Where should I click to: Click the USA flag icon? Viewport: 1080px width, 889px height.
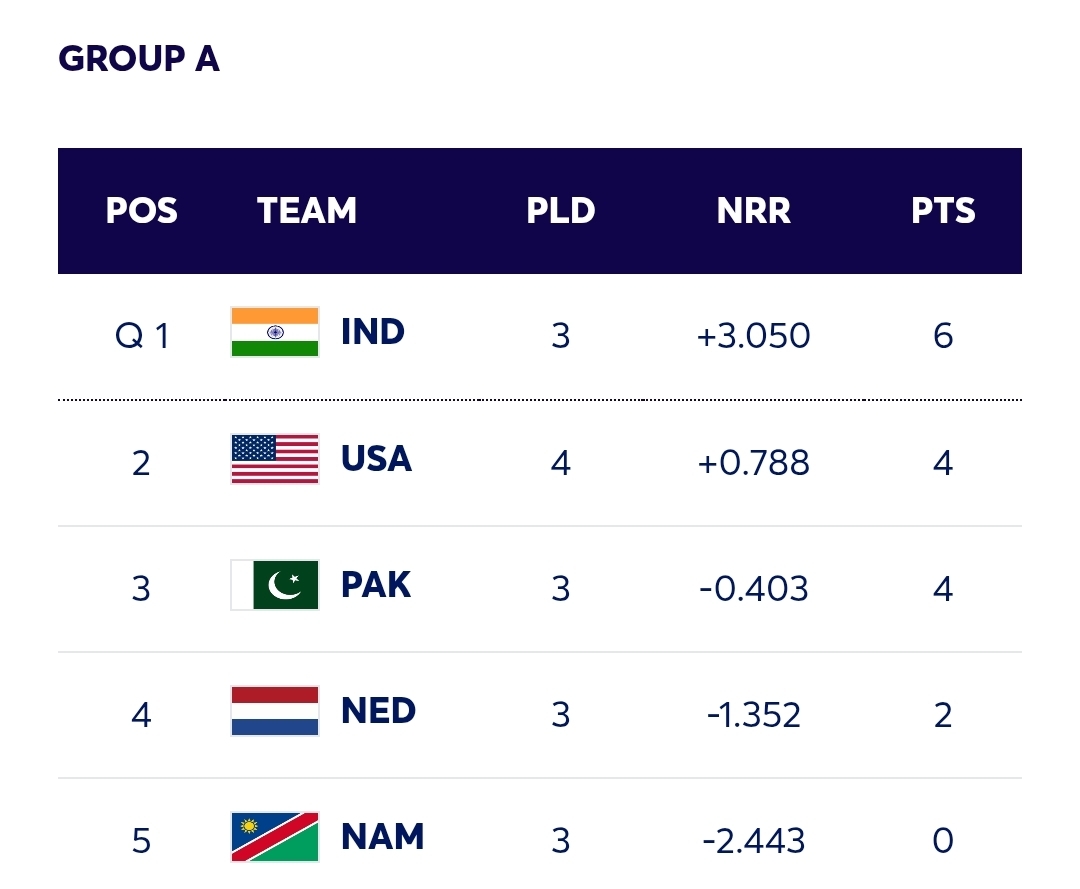[x=275, y=460]
